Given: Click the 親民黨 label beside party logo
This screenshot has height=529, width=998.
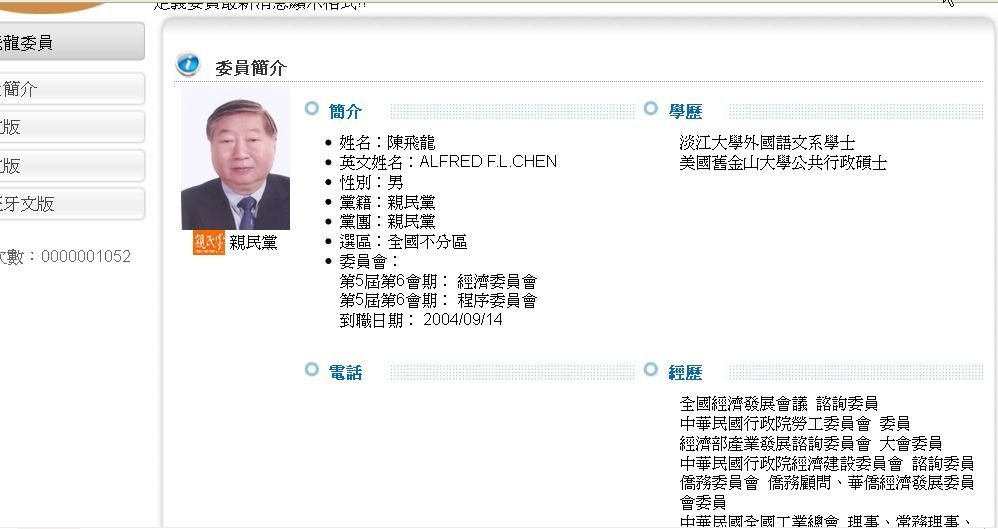Looking at the screenshot, I should pyautogui.click(x=254, y=242).
